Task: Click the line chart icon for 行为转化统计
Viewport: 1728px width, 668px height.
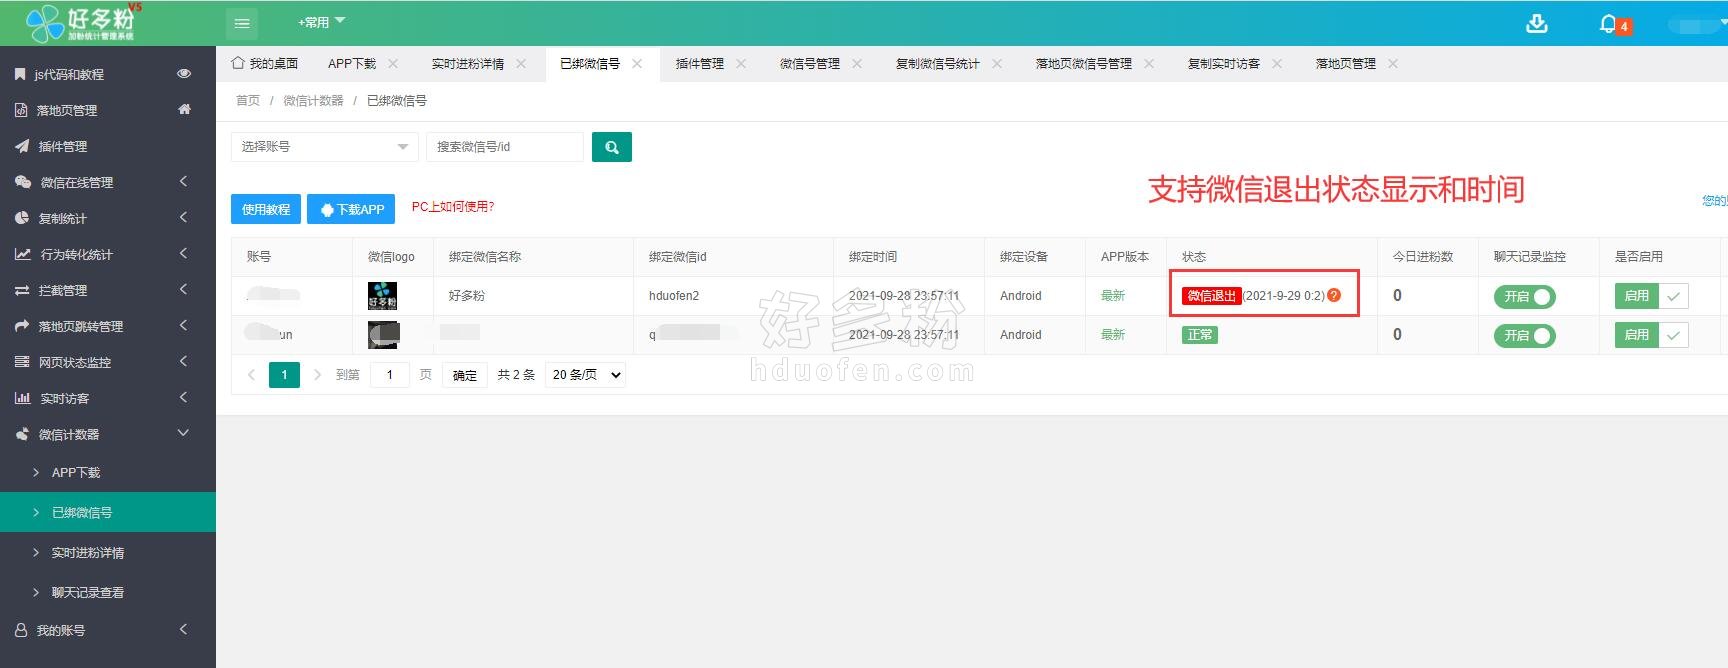Action: [22, 254]
